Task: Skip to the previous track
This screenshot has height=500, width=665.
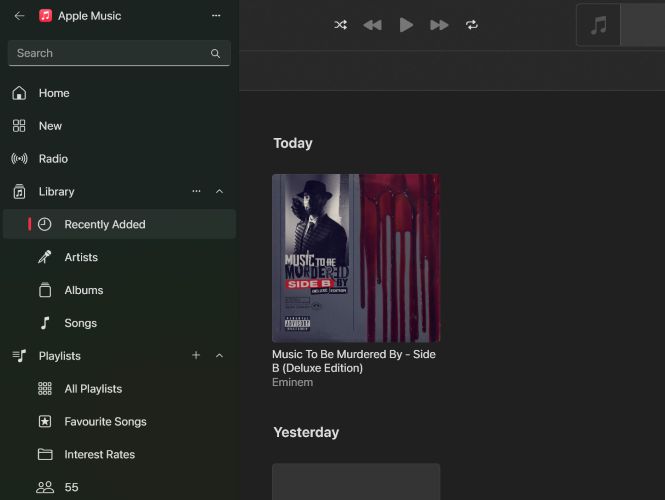Action: (x=373, y=25)
